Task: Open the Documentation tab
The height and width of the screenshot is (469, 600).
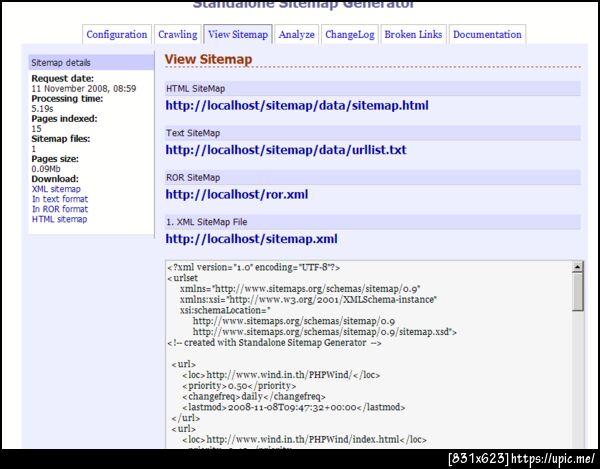Action: pyautogui.click(x=487, y=34)
